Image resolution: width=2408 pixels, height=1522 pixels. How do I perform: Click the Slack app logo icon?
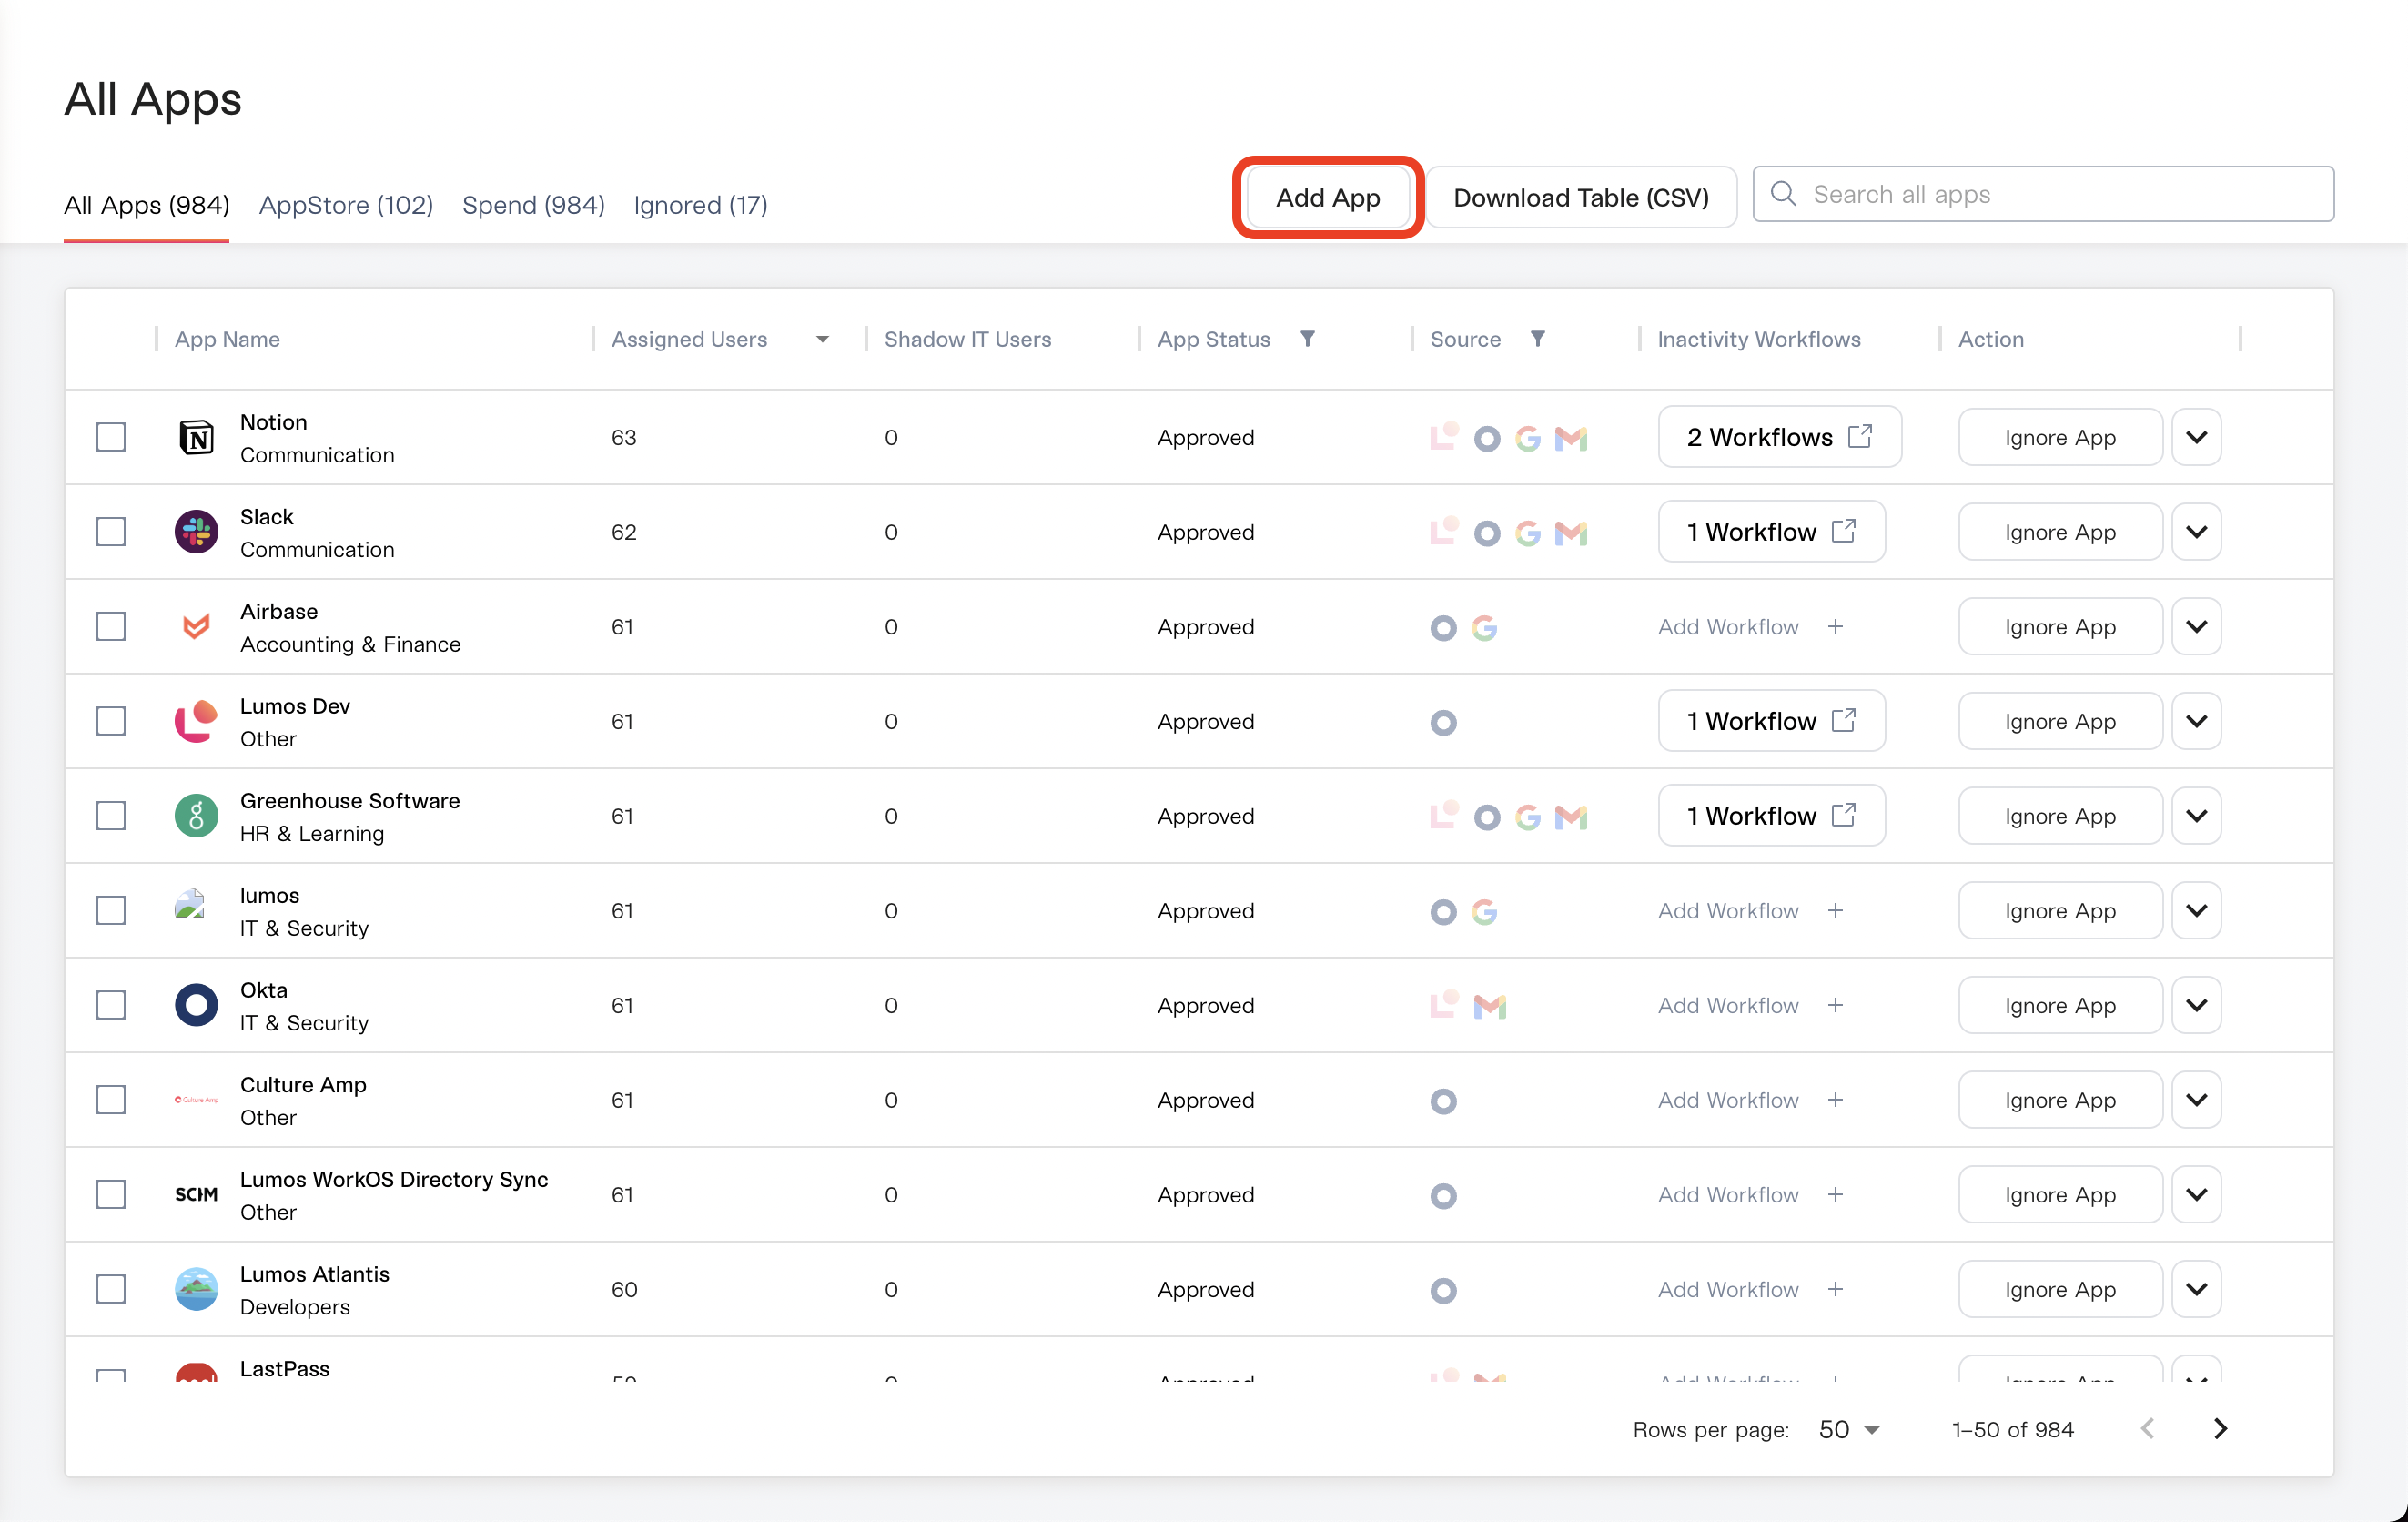pos(196,532)
